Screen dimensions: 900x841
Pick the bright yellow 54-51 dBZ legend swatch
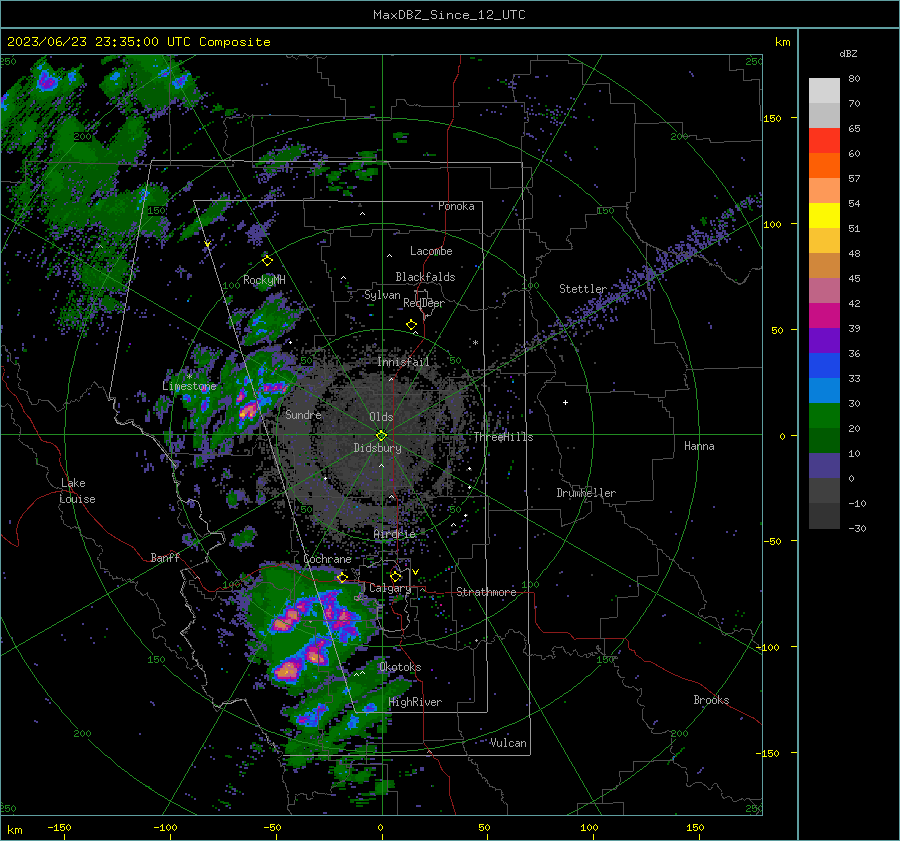click(824, 216)
